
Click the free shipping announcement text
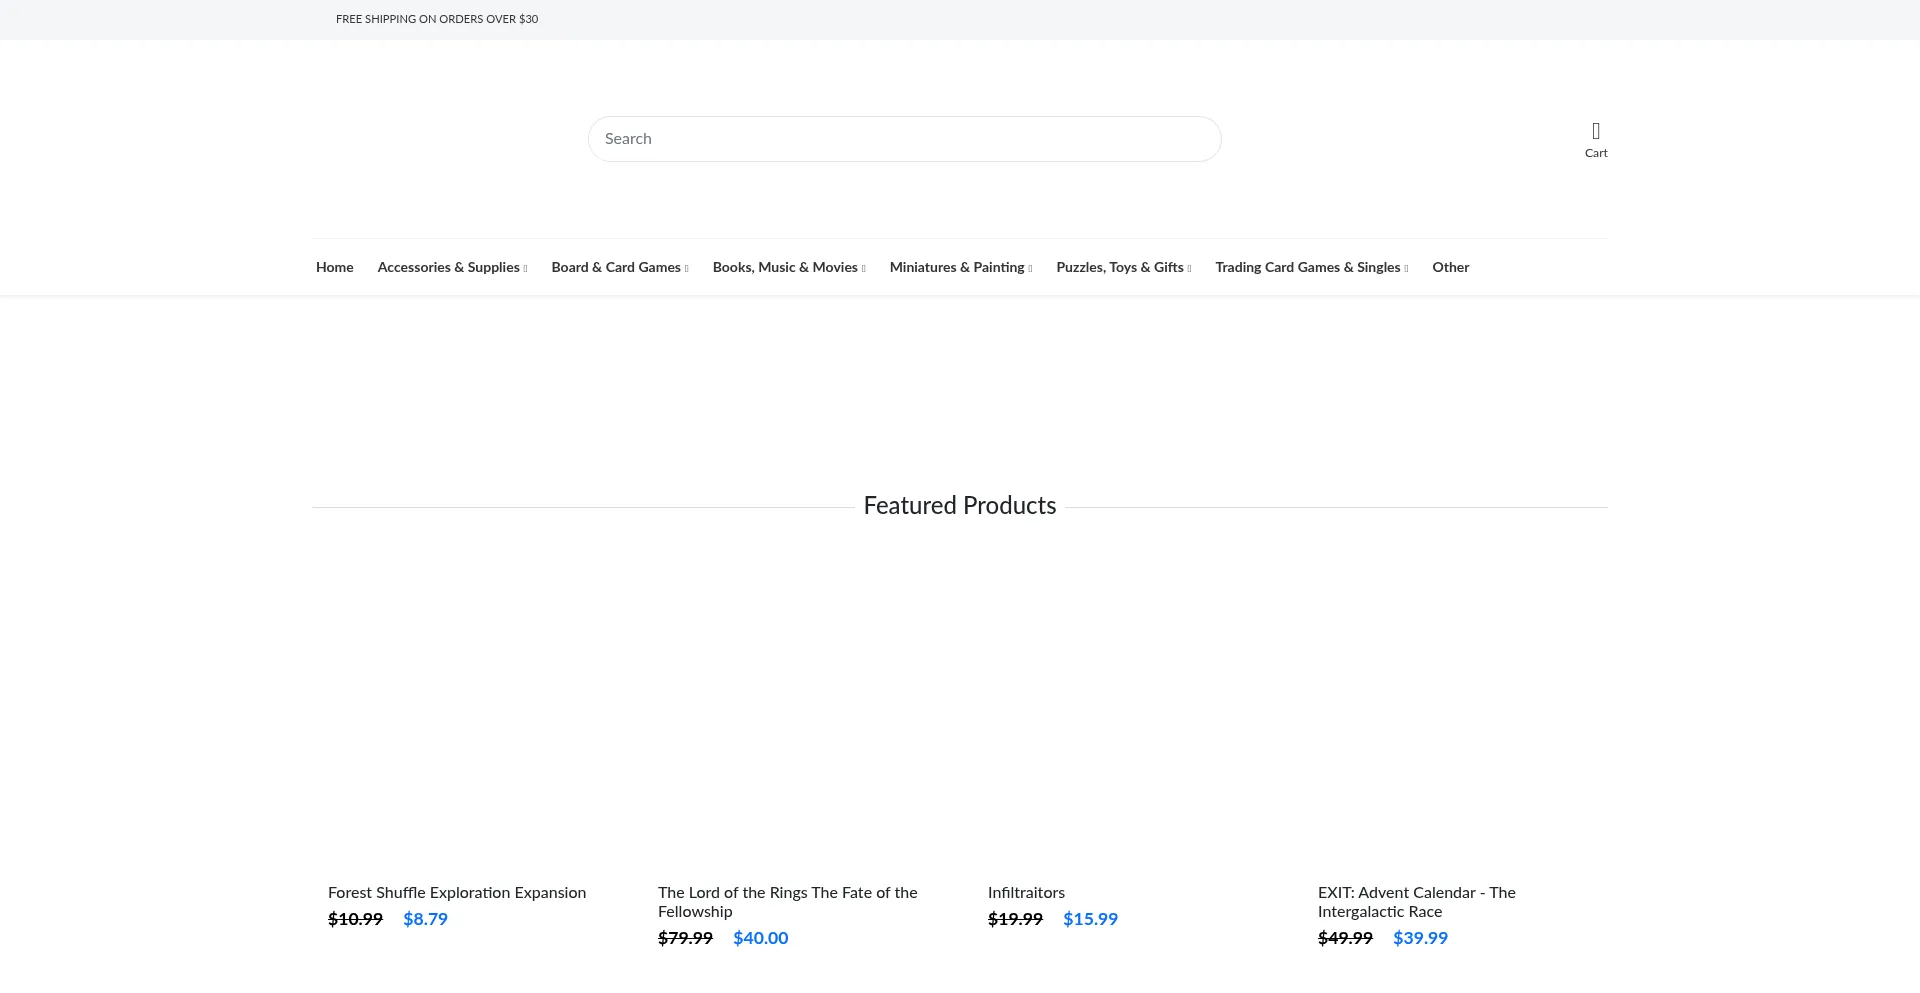tap(437, 19)
